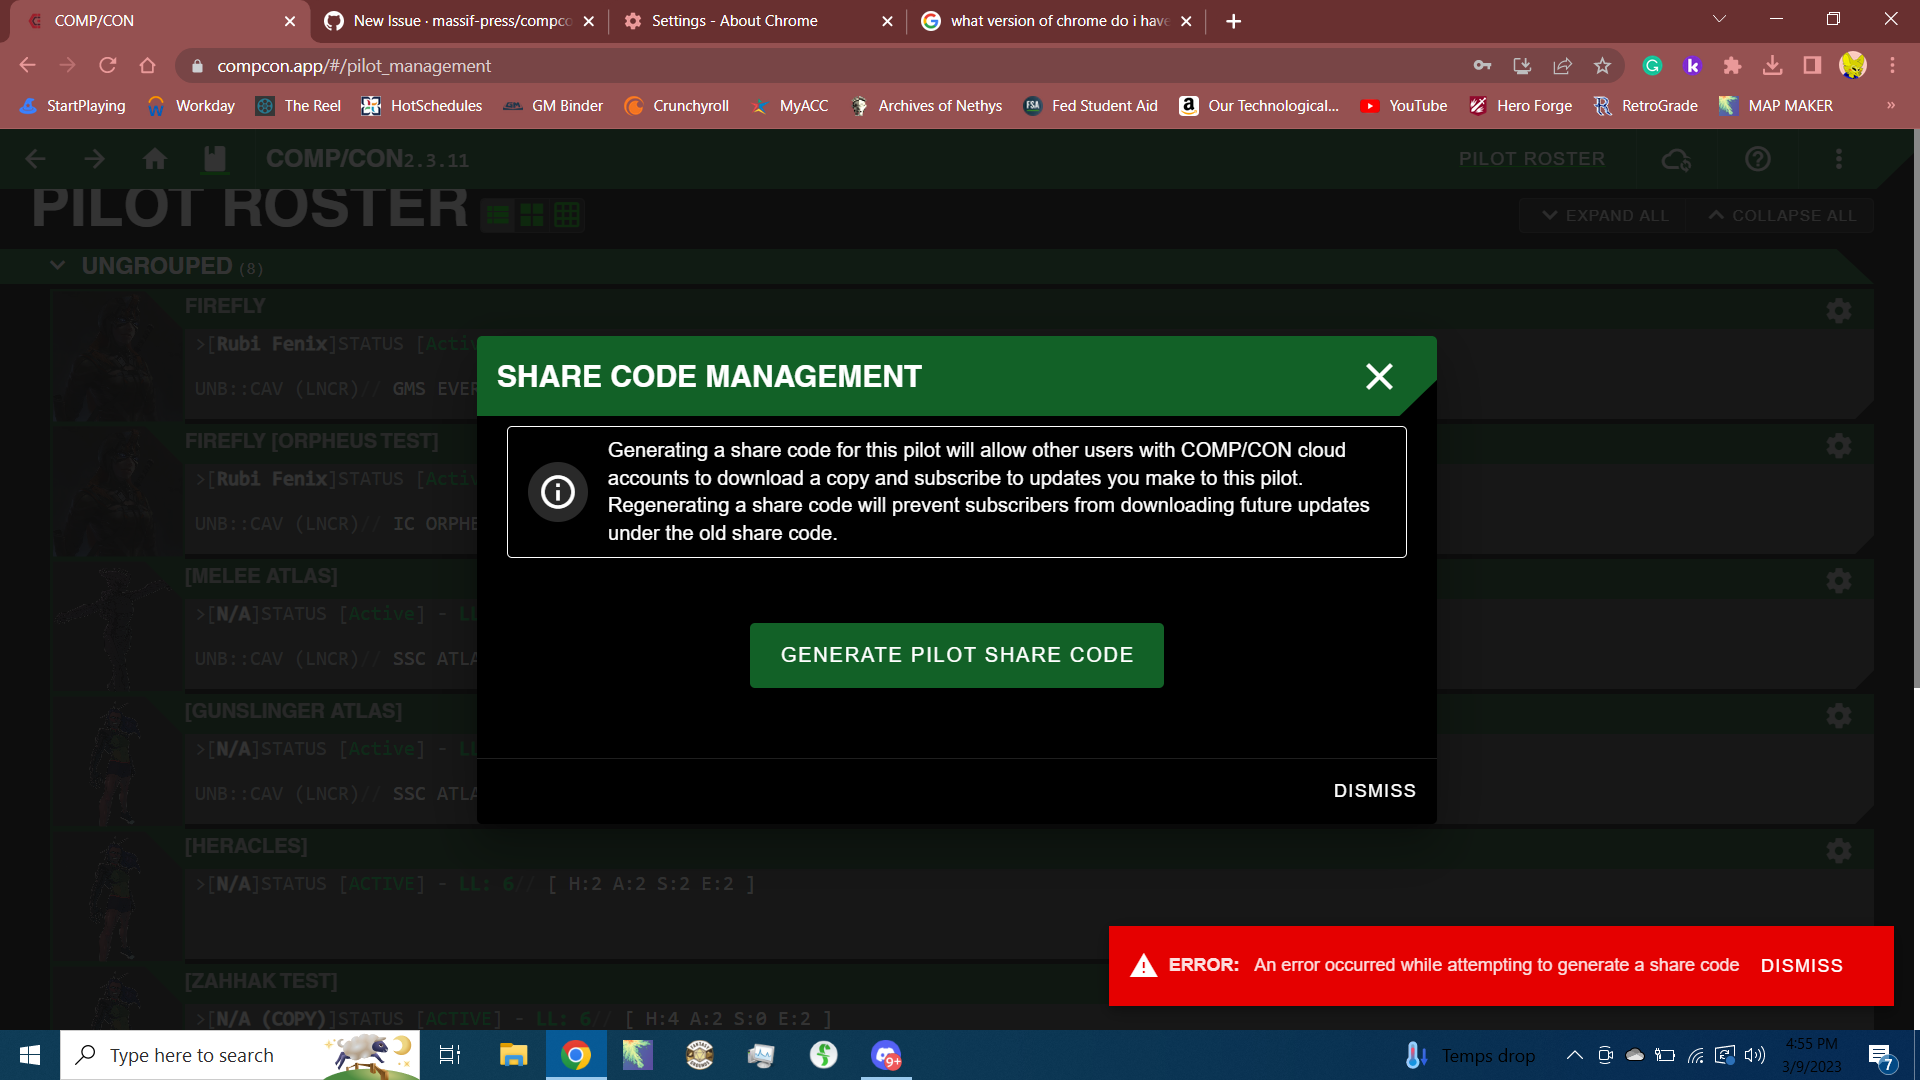The image size is (1920, 1080).
Task: Open the three-dot overflow menu
Action: 1839,159
